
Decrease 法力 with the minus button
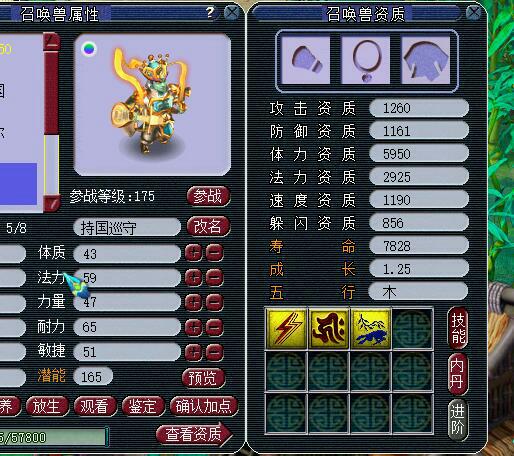point(214,278)
